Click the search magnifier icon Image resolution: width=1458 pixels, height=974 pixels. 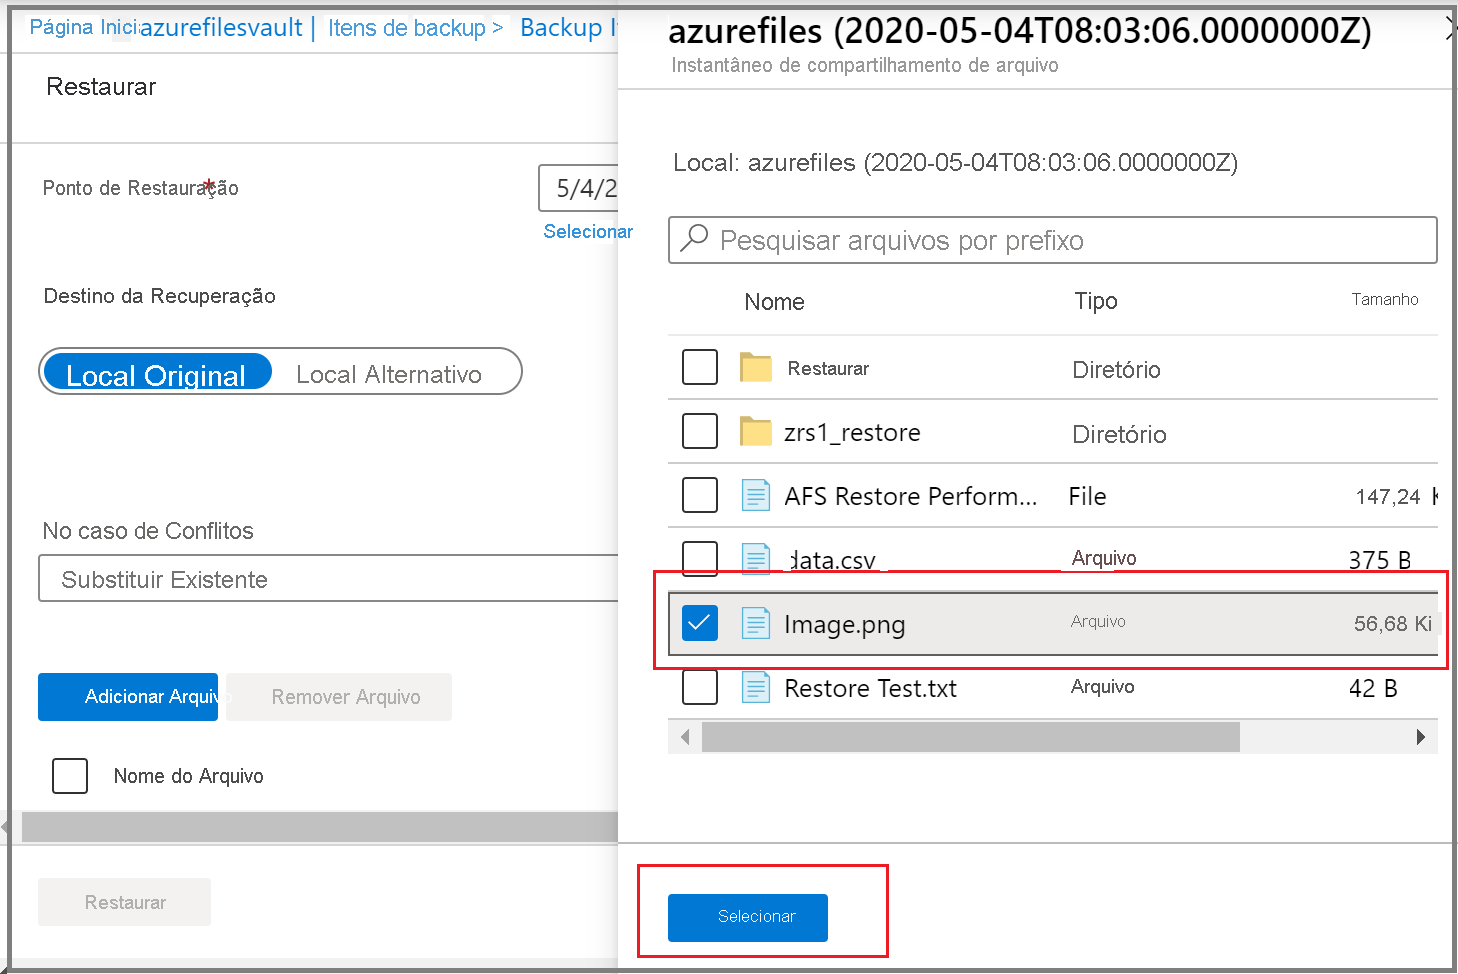pyautogui.click(x=694, y=239)
